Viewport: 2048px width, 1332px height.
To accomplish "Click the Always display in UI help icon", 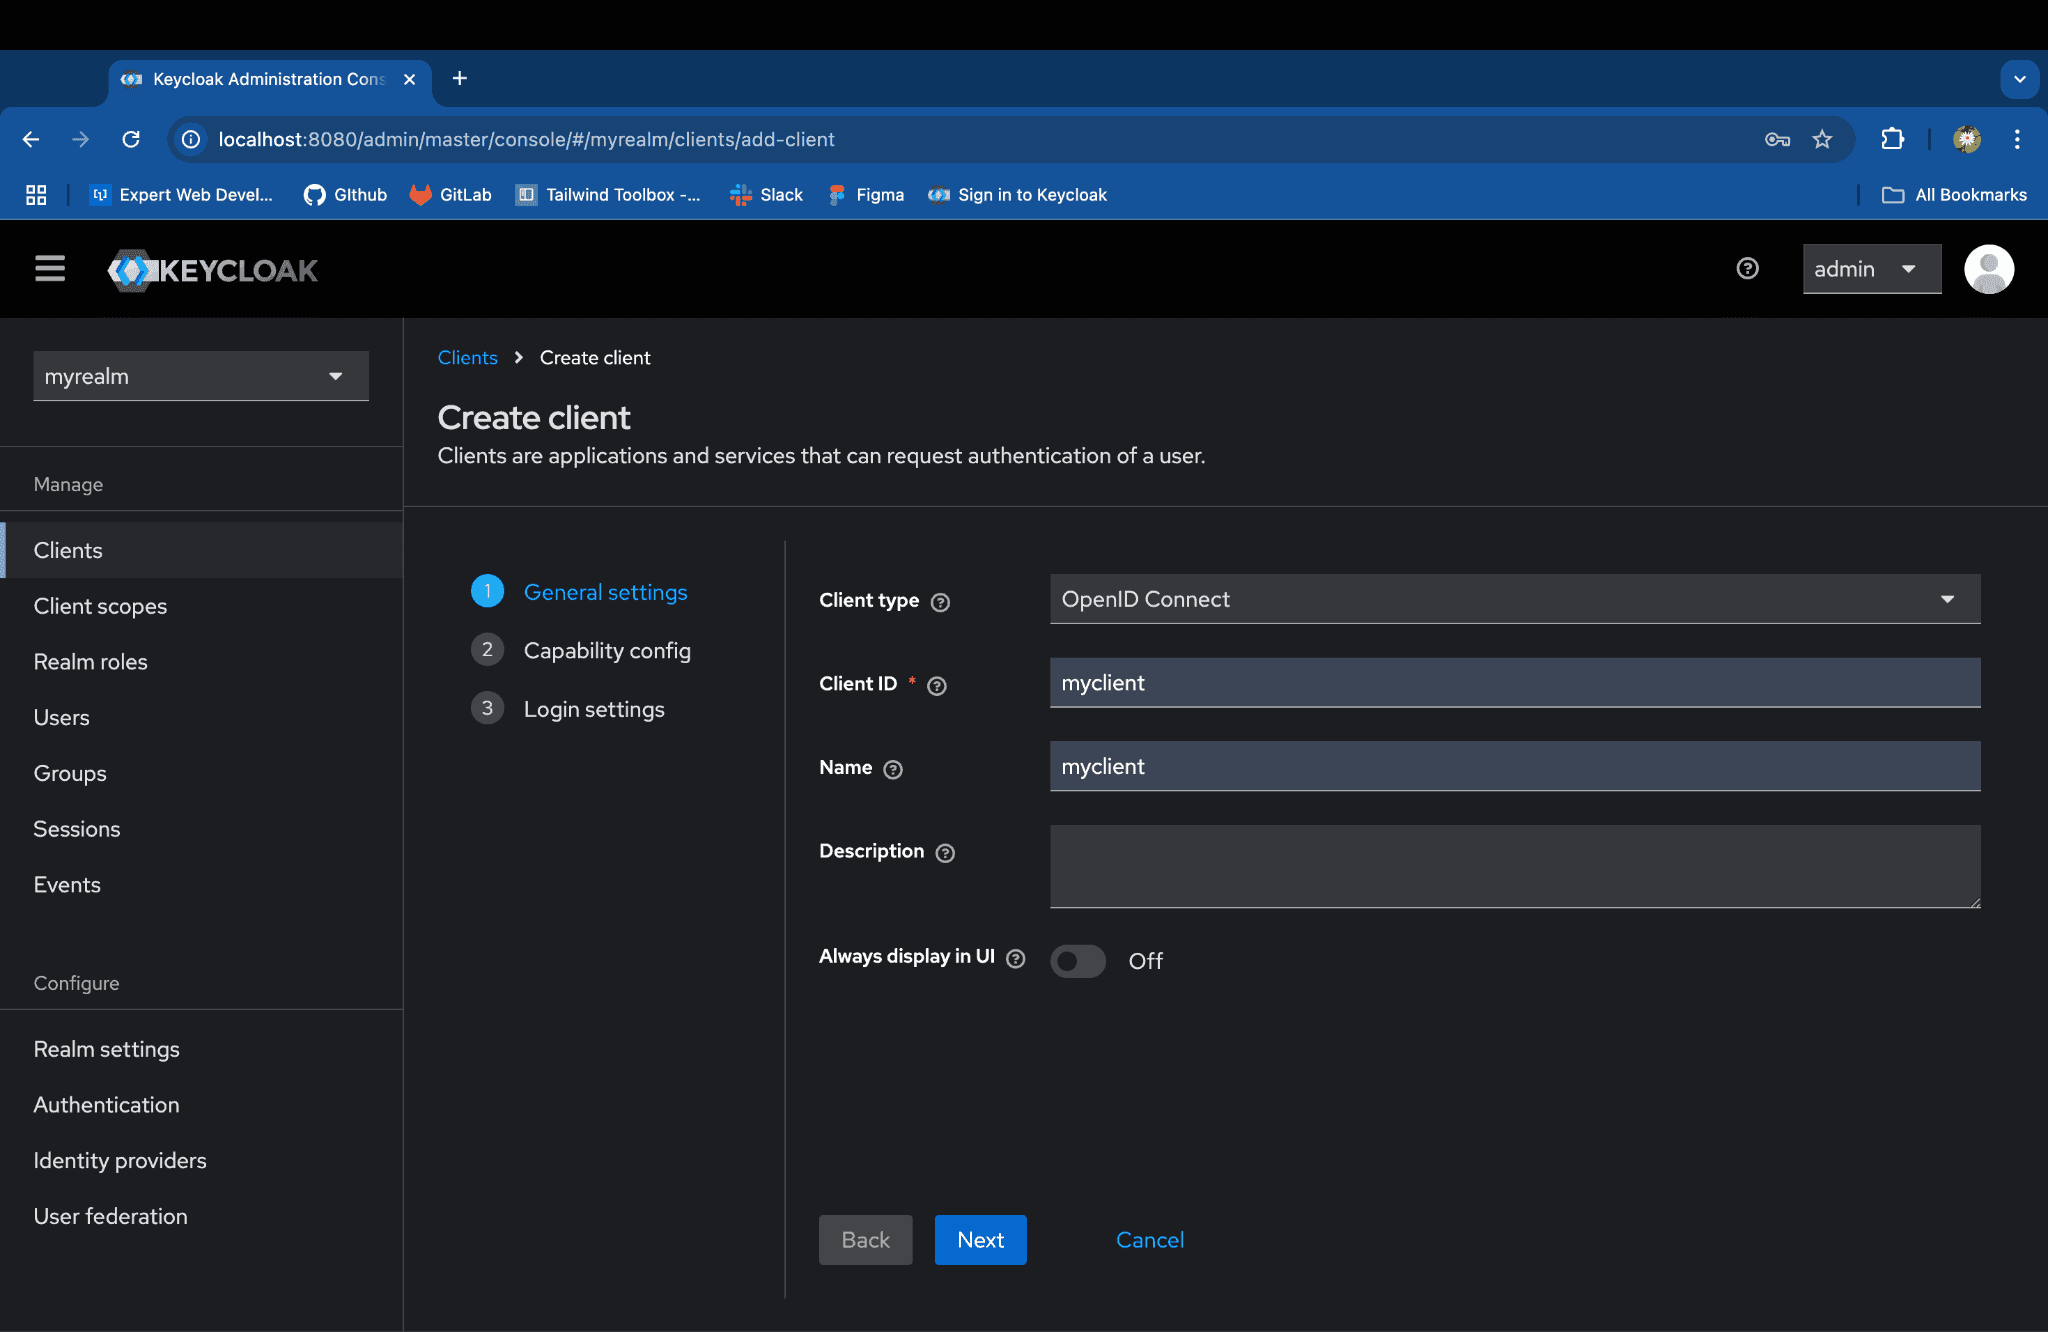I will [1016, 959].
